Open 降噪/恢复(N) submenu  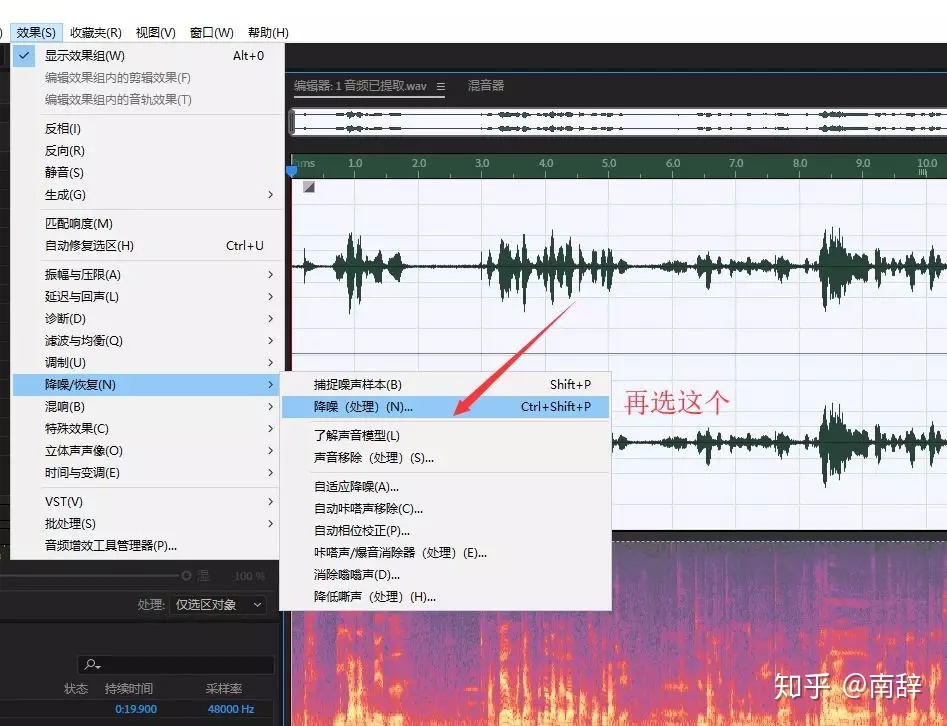[146, 385]
